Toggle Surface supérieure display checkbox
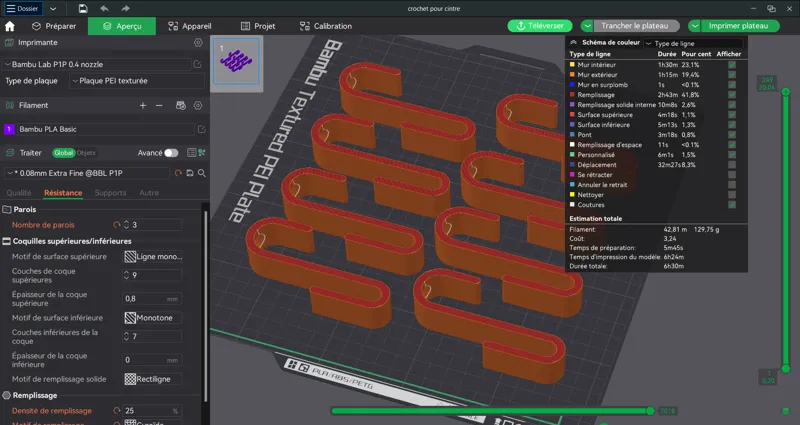Viewport: 800px width, 425px height. tap(732, 115)
